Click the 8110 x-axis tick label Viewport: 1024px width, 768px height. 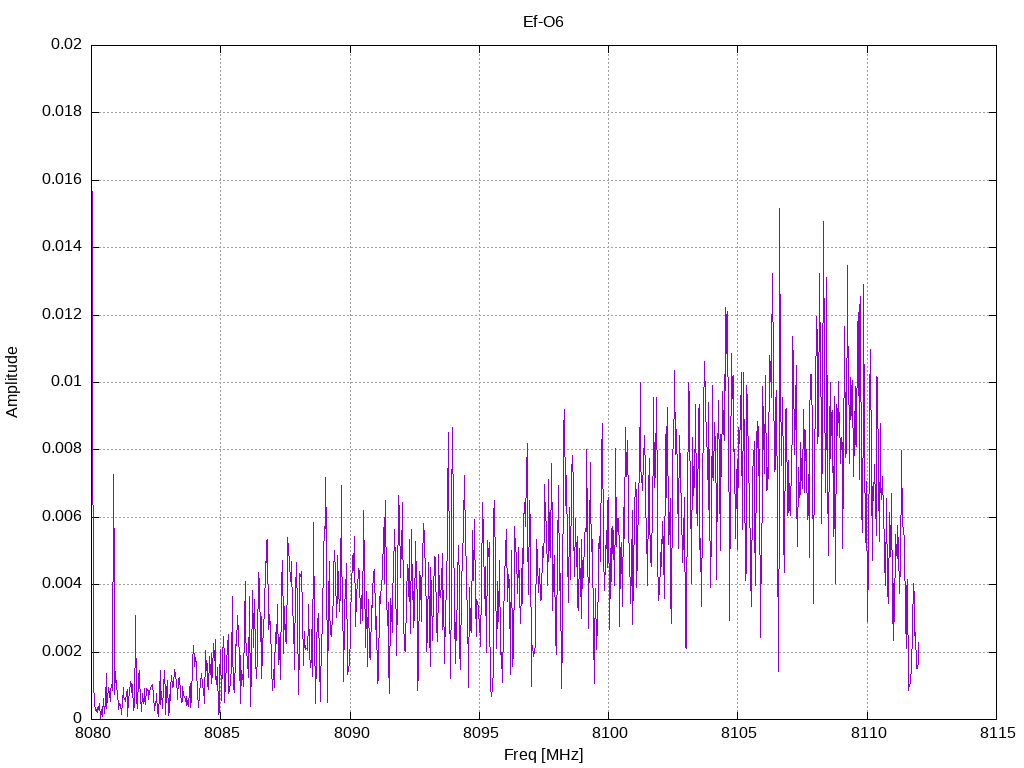pos(868,733)
